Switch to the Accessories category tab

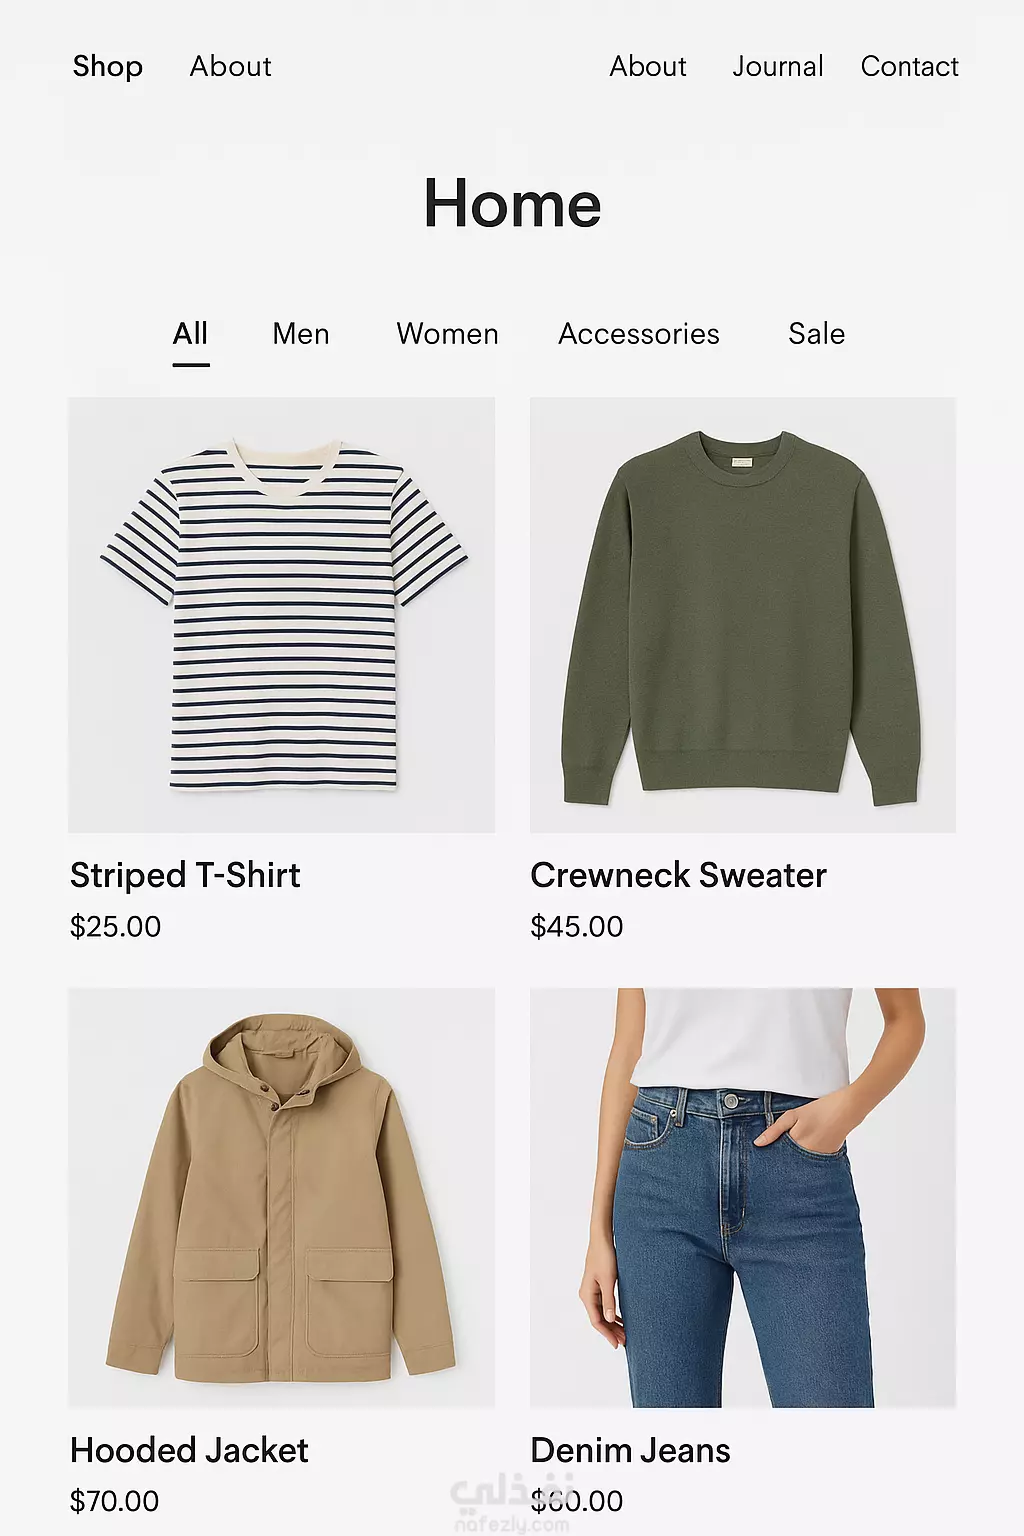[x=639, y=334]
